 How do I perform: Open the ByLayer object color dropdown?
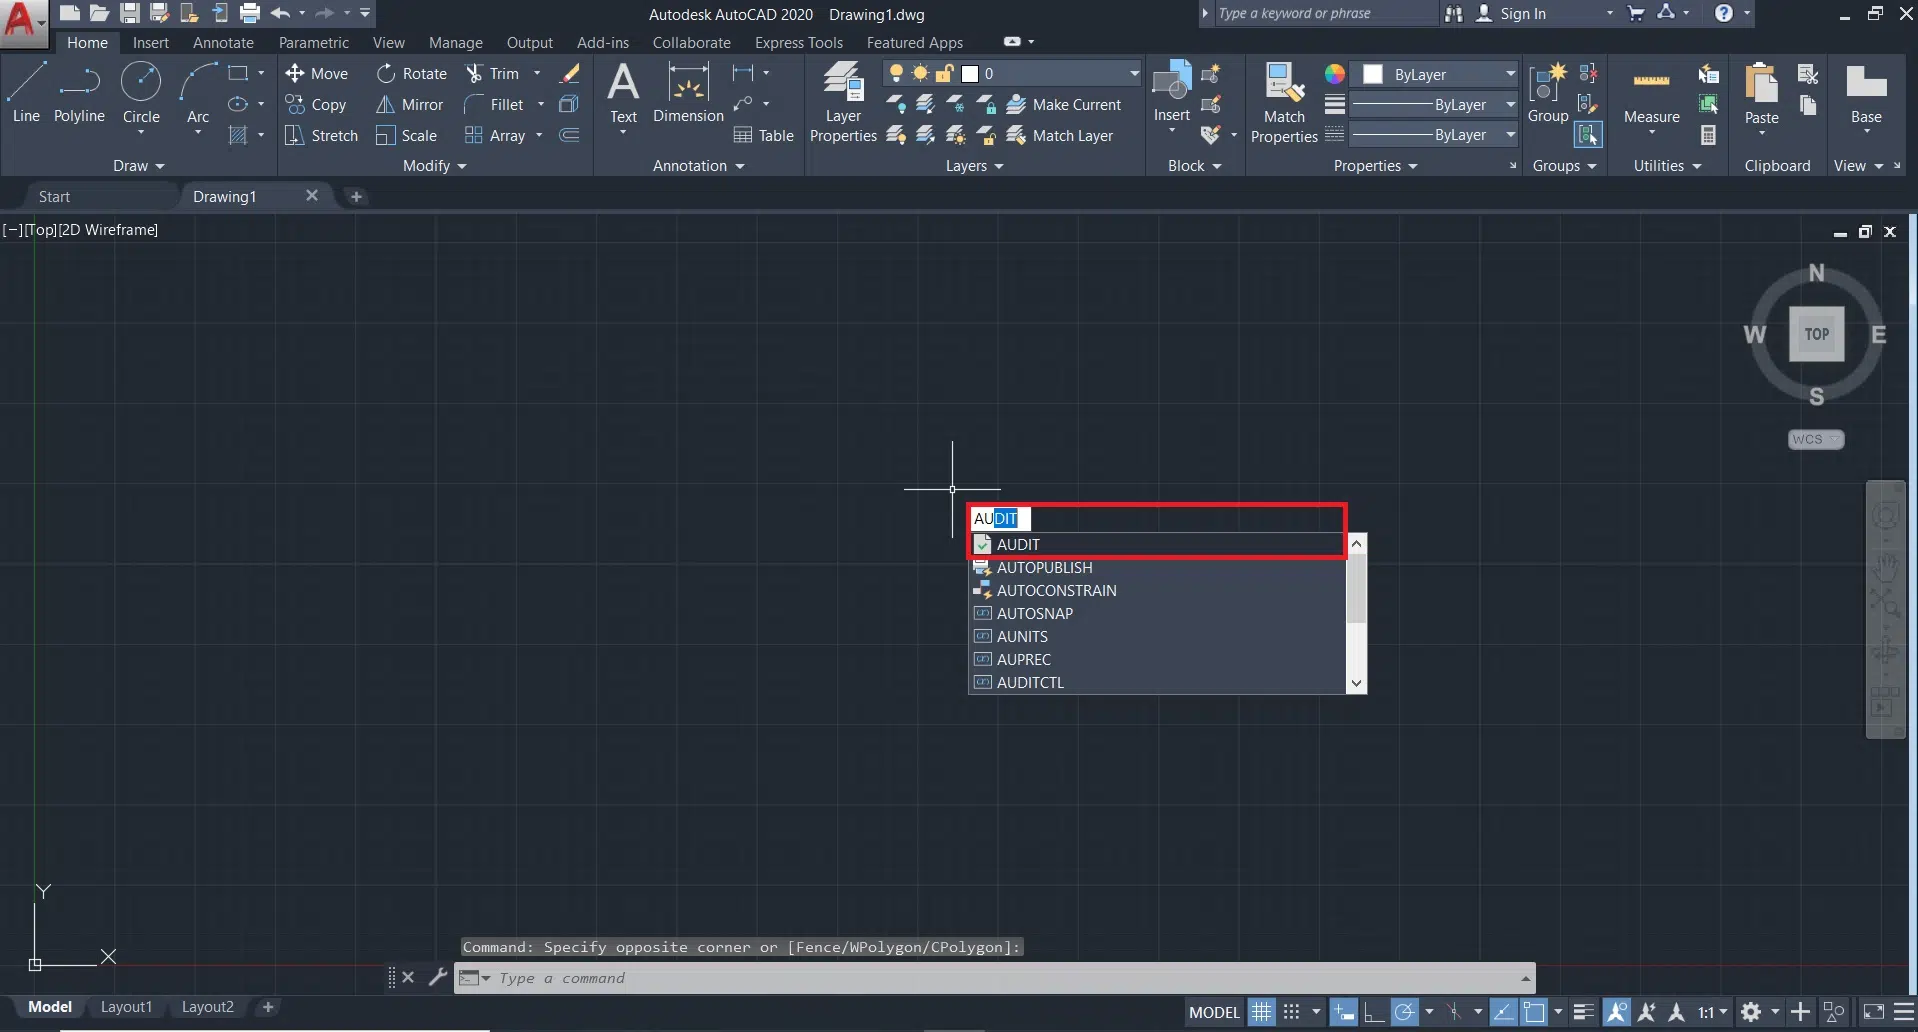(x=1510, y=75)
